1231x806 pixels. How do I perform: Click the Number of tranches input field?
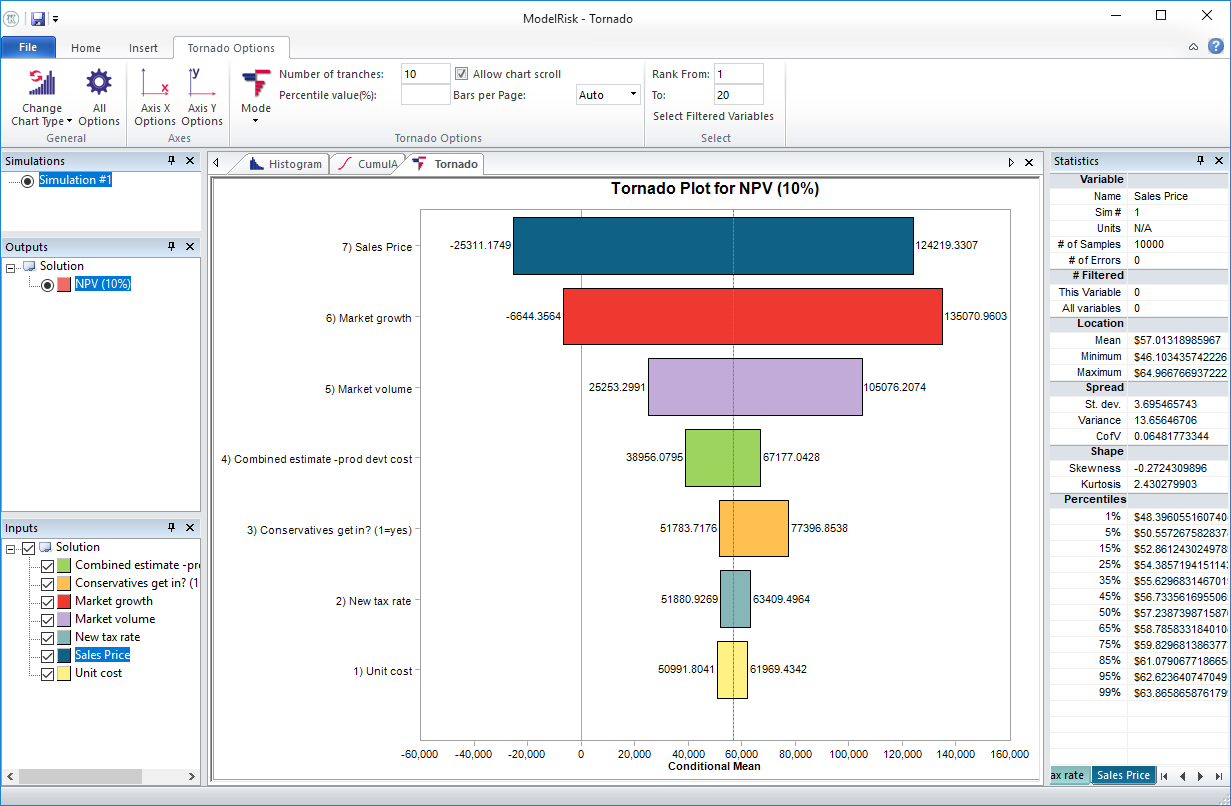pyautogui.click(x=424, y=72)
